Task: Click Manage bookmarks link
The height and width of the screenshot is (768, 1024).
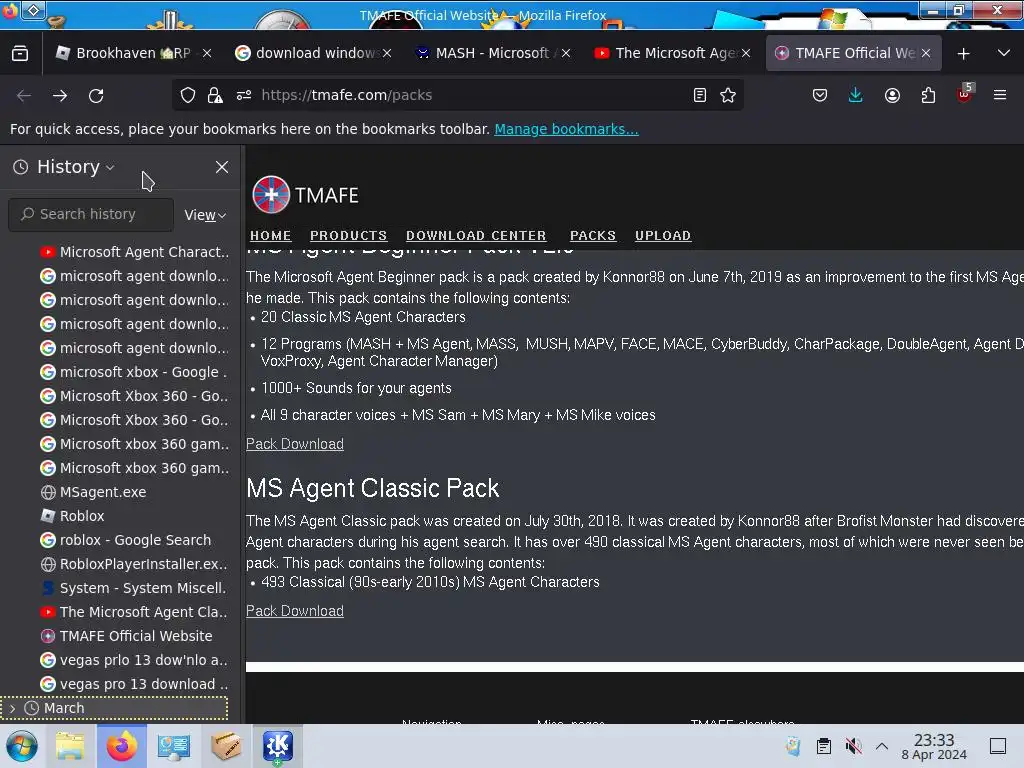Action: coord(566,129)
